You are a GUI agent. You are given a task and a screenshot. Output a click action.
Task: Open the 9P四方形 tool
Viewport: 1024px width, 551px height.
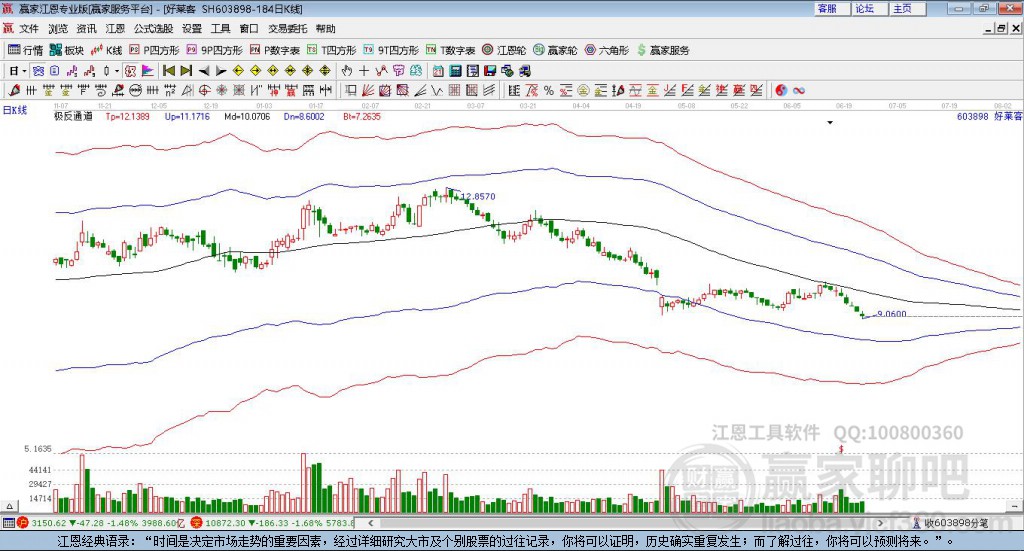214,50
